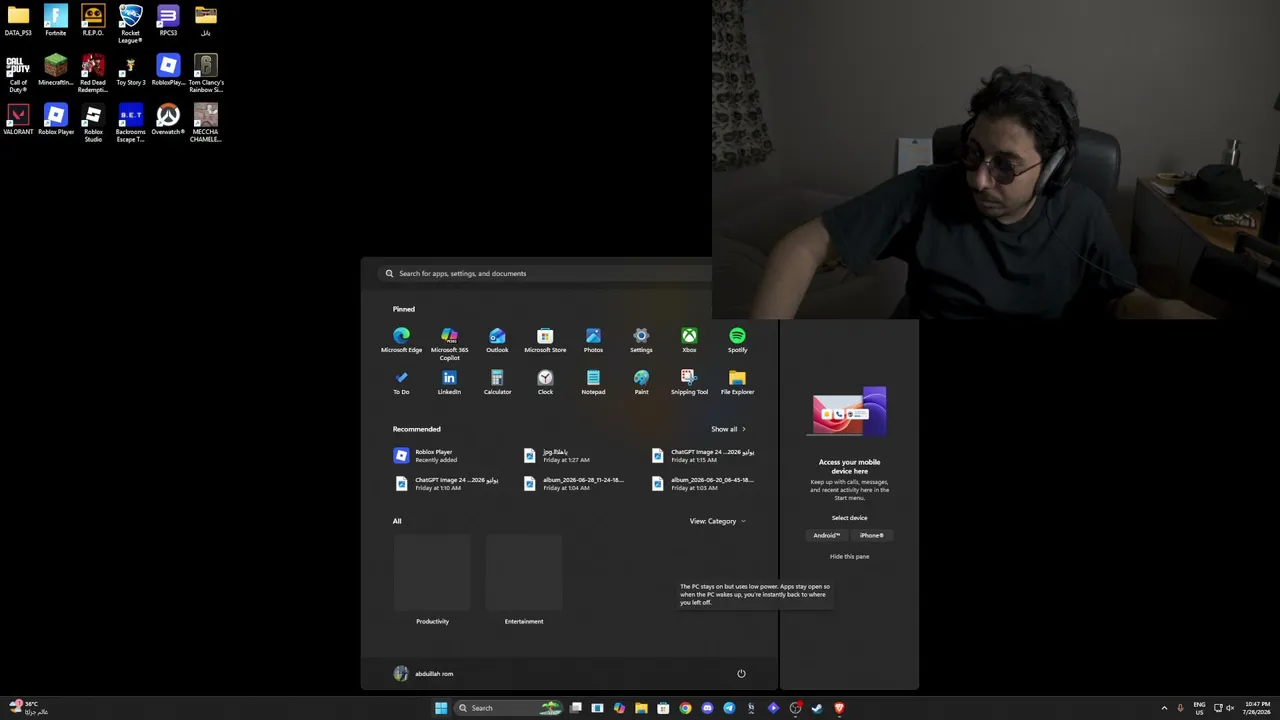Show hidden system tray icons
Screen dimensions: 1280x720
[x=1164, y=708]
